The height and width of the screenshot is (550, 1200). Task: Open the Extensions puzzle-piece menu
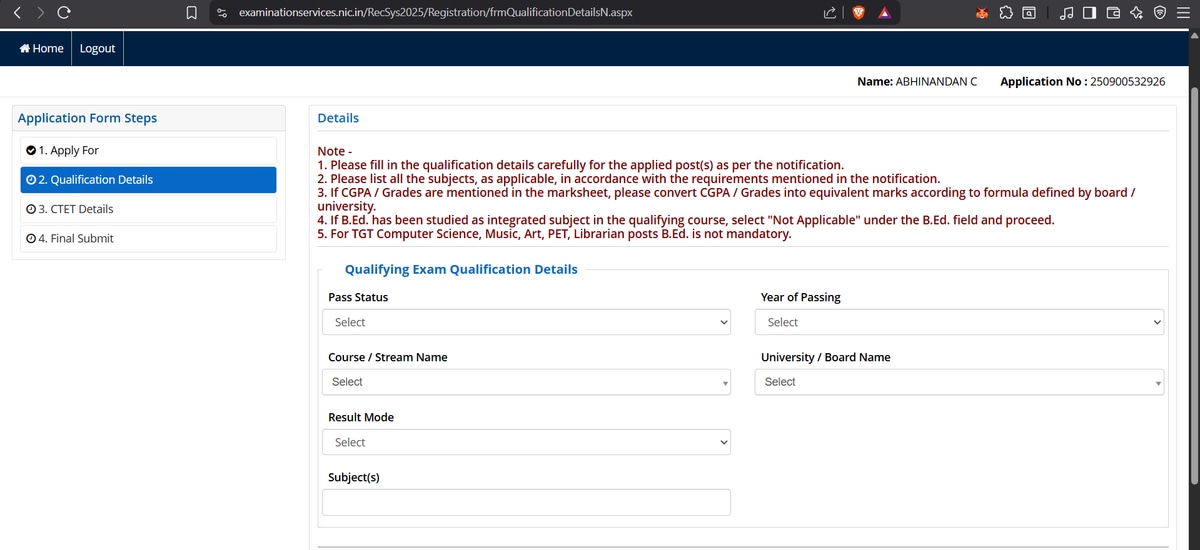(x=1005, y=13)
